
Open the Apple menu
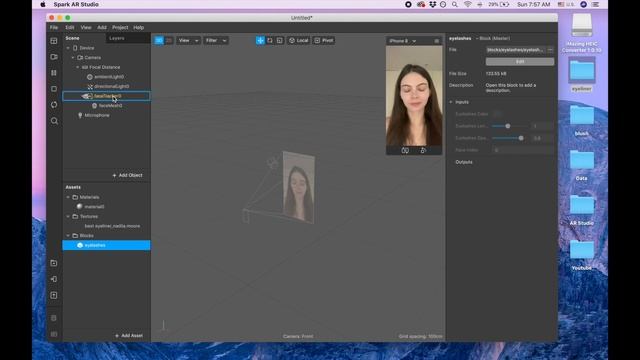coord(43,4)
